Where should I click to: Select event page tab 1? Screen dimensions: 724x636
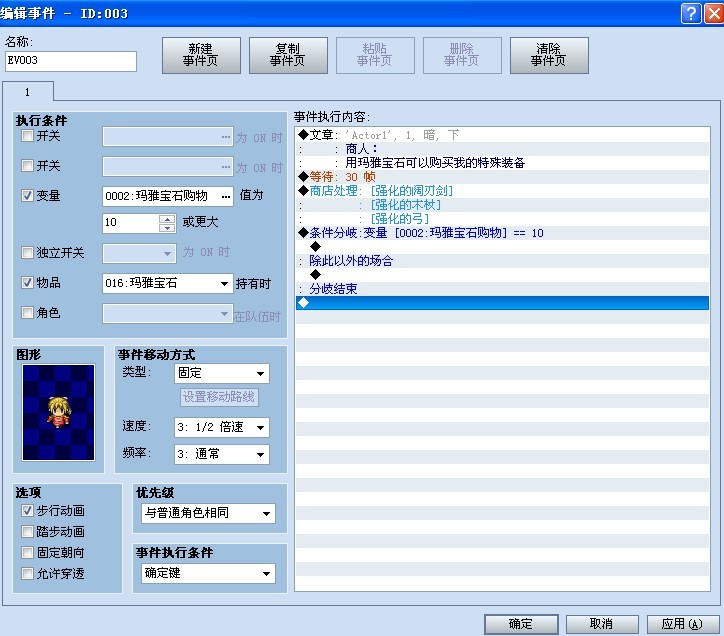click(x=28, y=92)
